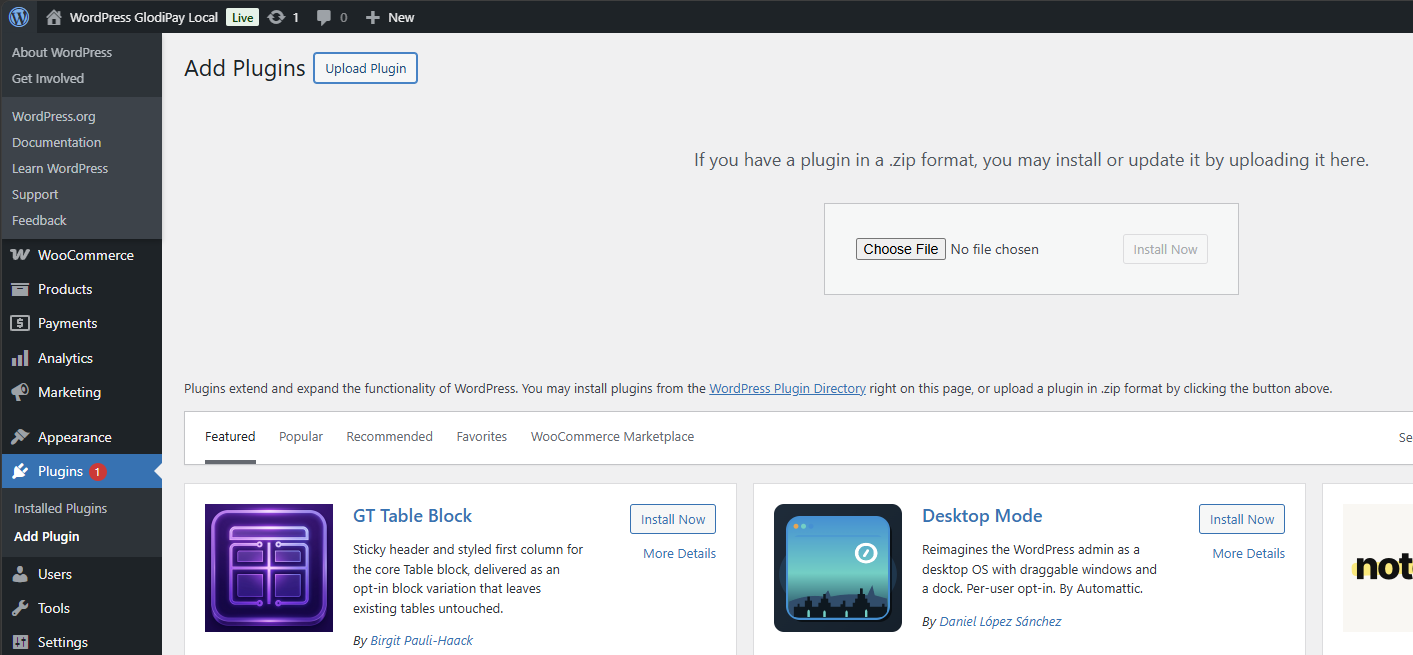This screenshot has height=655, width=1413.
Task: View More Details for Desktop Mode
Action: pos(1248,553)
